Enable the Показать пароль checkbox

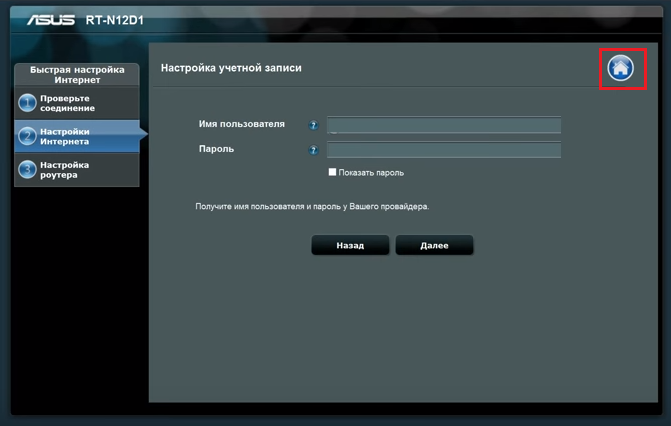333,172
